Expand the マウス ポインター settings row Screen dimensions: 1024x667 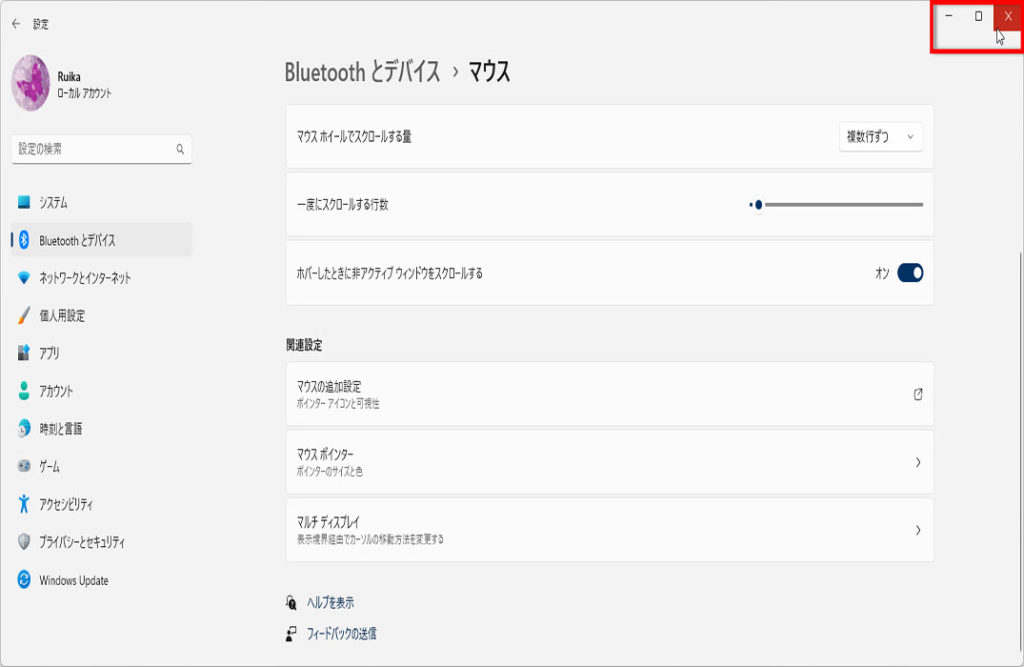(x=609, y=462)
